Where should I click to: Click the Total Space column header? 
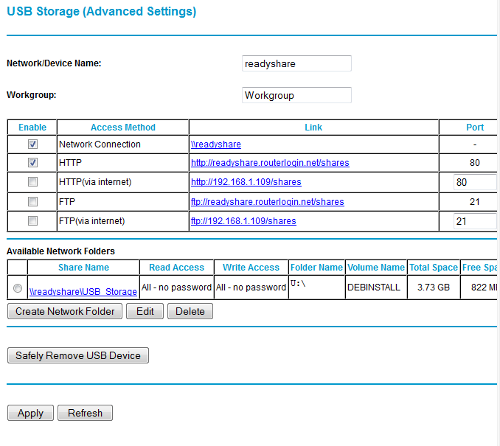click(x=434, y=267)
